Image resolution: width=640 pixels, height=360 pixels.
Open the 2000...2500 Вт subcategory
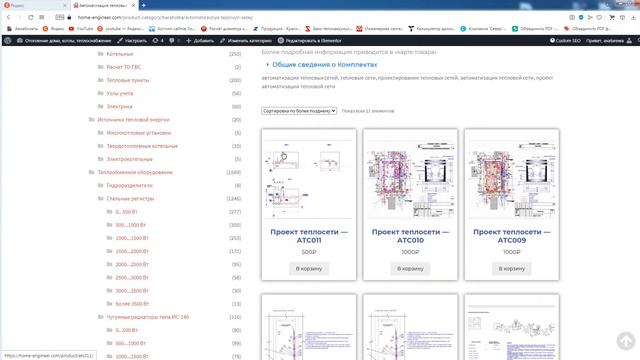click(x=132, y=264)
